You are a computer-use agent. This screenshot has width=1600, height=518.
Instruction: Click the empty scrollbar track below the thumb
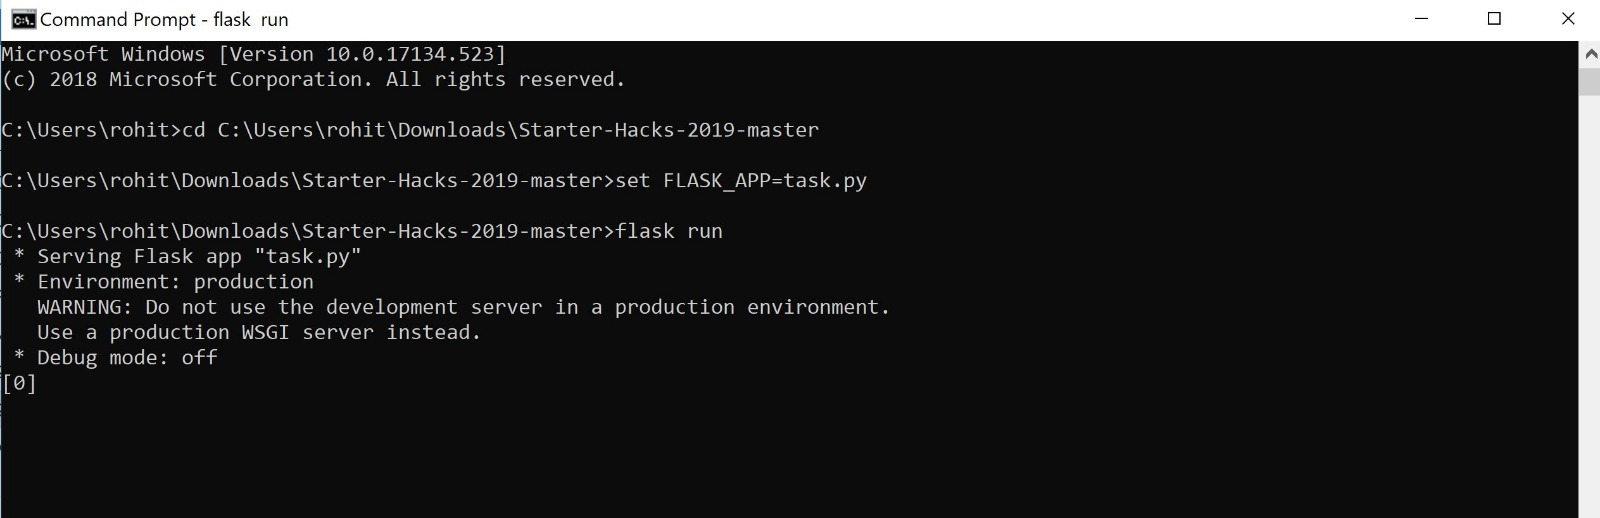click(1589, 305)
